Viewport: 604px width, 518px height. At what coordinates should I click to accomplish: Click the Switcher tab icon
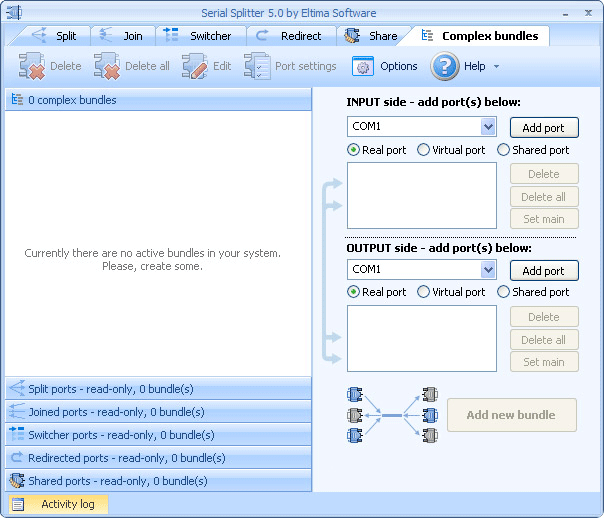click(x=171, y=35)
